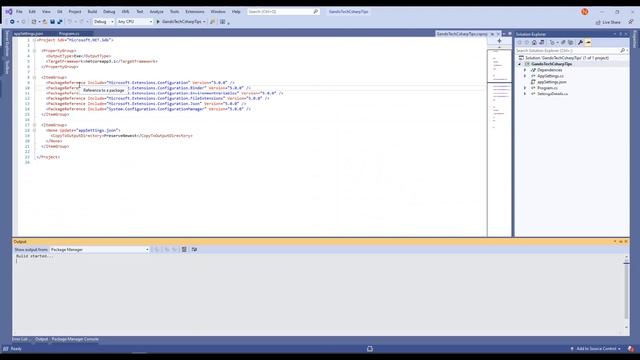This screenshot has width=640, height=360.
Task: Click the Save icon in the toolbar
Action: (x=52, y=22)
